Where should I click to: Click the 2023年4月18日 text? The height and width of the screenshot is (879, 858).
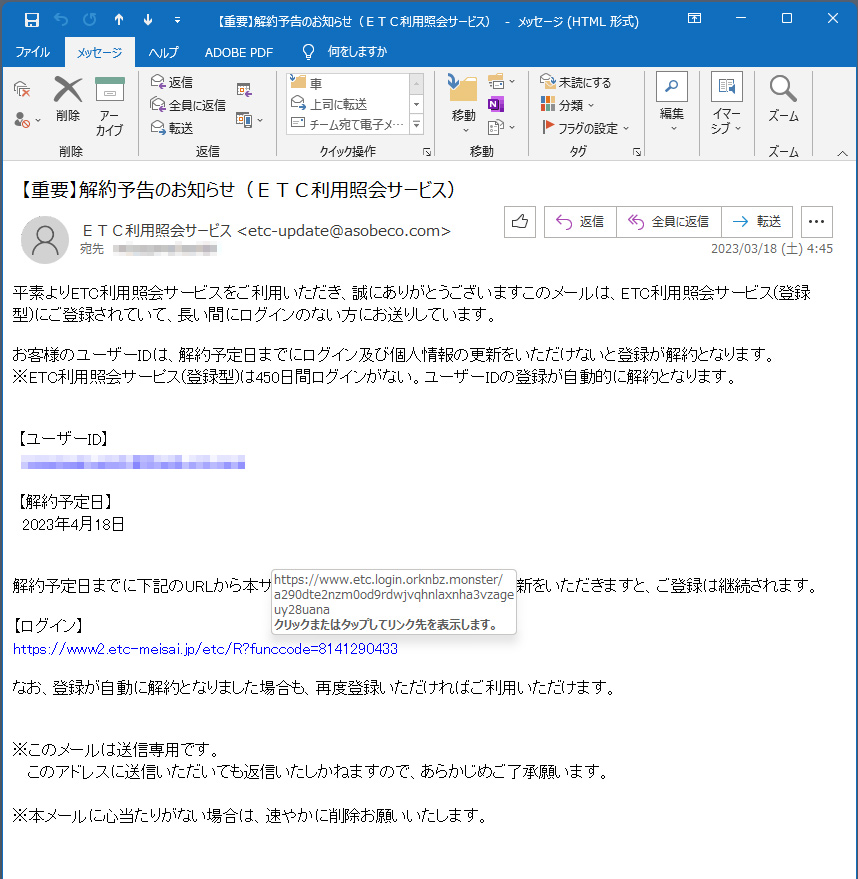click(73, 524)
